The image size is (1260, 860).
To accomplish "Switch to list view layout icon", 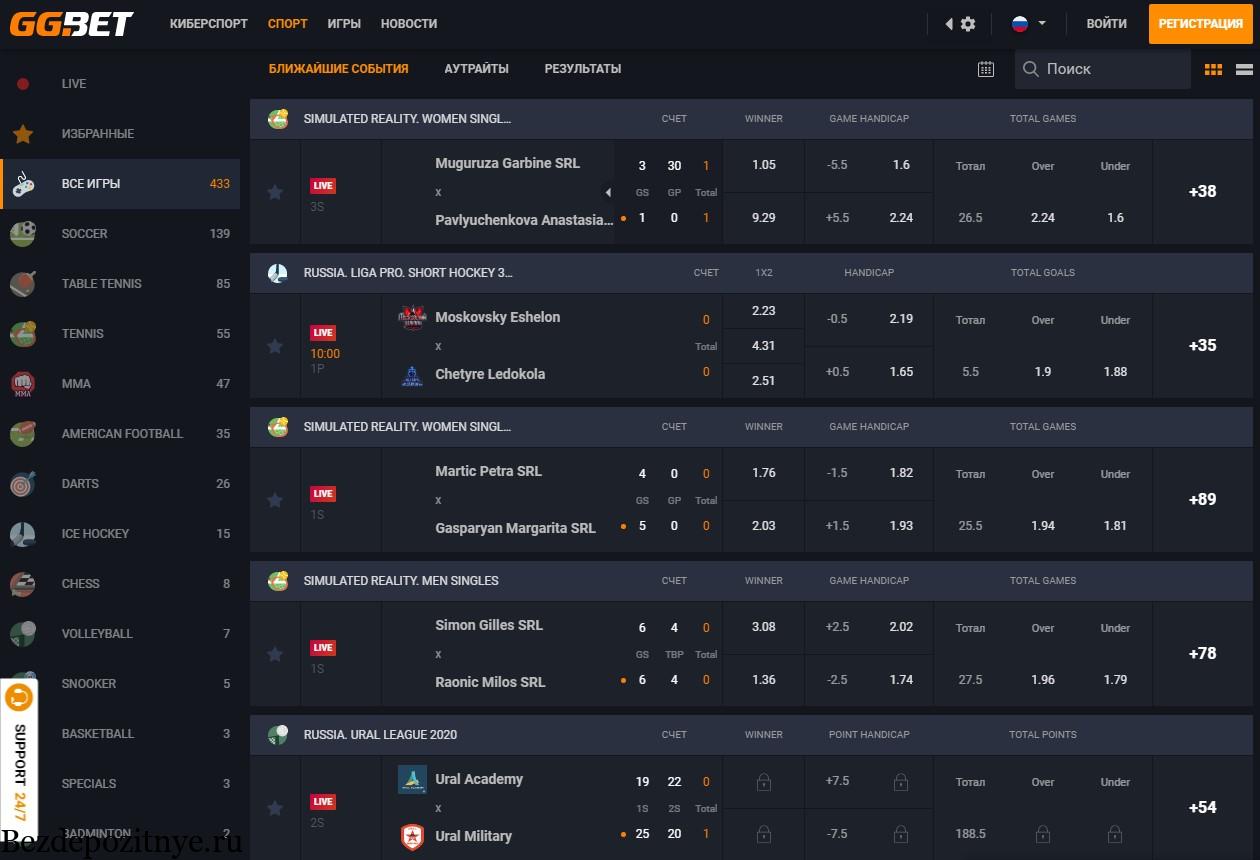I will click(1245, 69).
